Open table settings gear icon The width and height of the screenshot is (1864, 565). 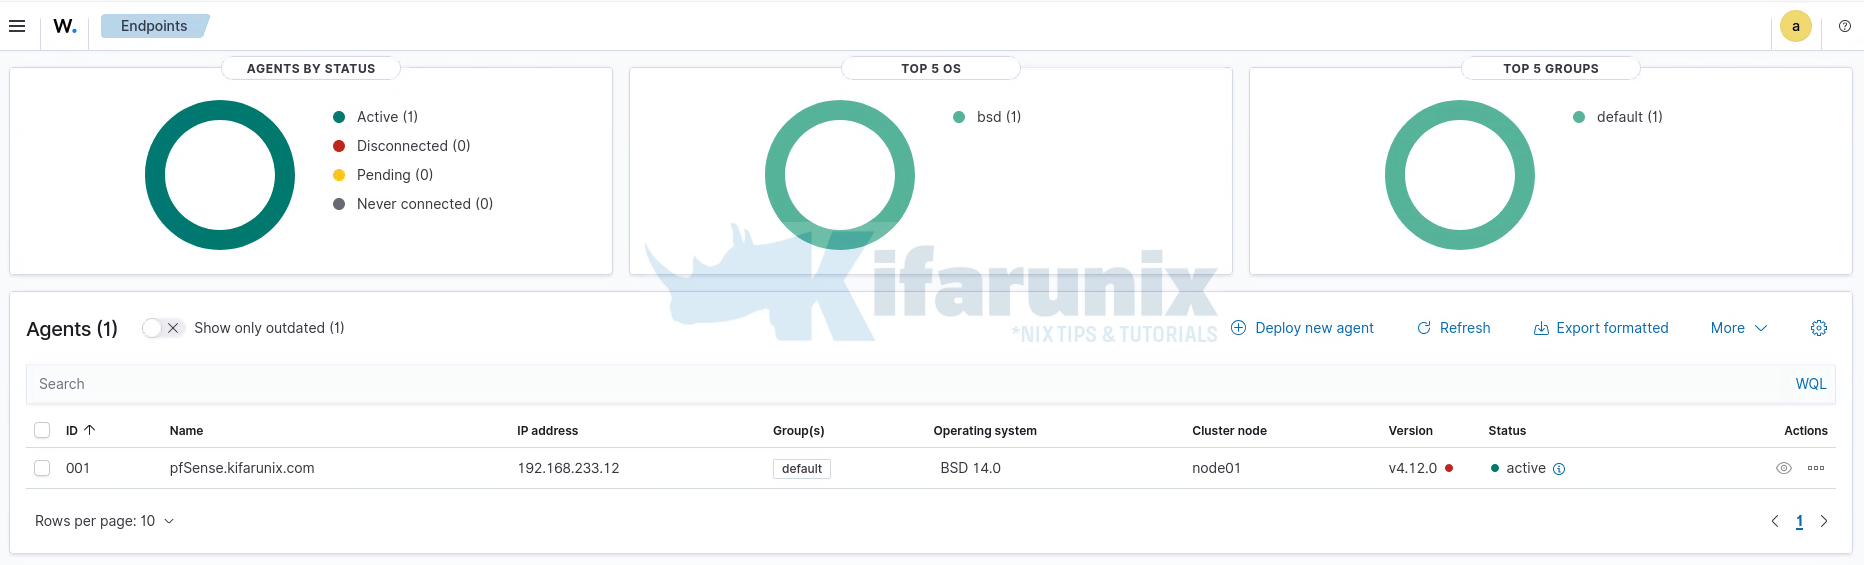[1819, 328]
